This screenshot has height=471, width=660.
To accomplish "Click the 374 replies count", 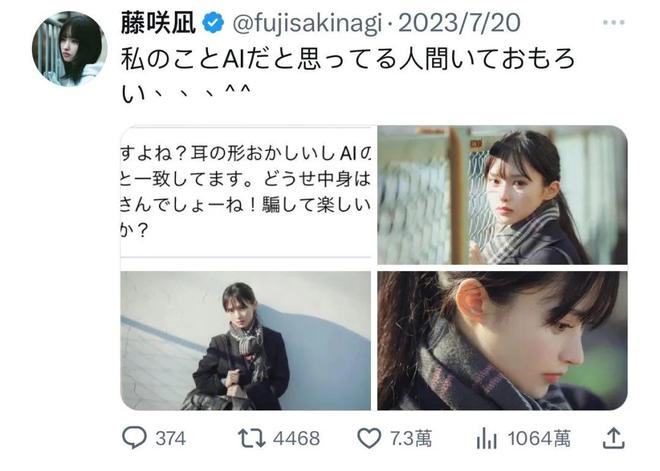I will 170,439.
